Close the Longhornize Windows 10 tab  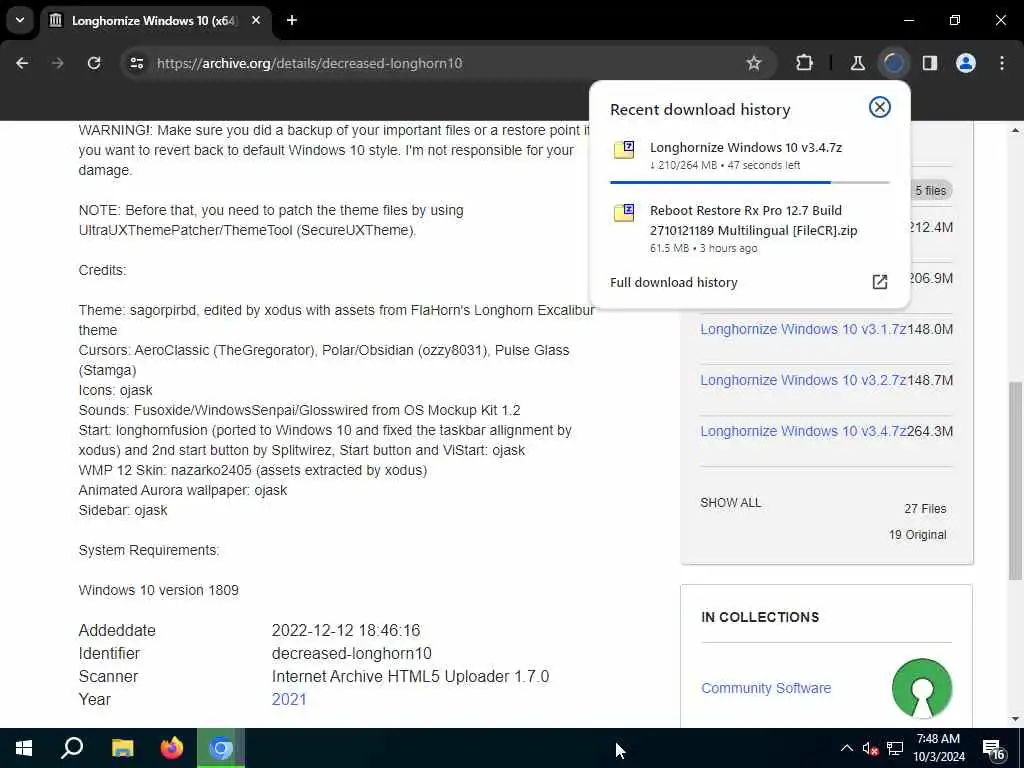coord(256,20)
